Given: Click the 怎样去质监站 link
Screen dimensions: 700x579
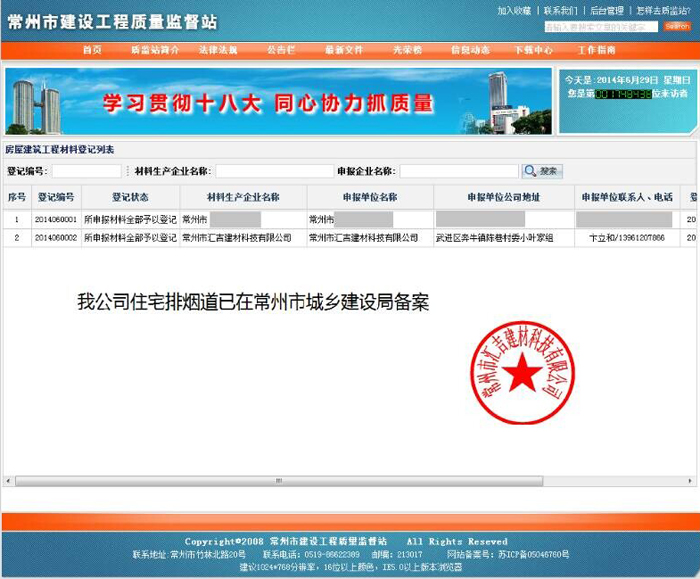Looking at the screenshot, I should pos(662,11).
